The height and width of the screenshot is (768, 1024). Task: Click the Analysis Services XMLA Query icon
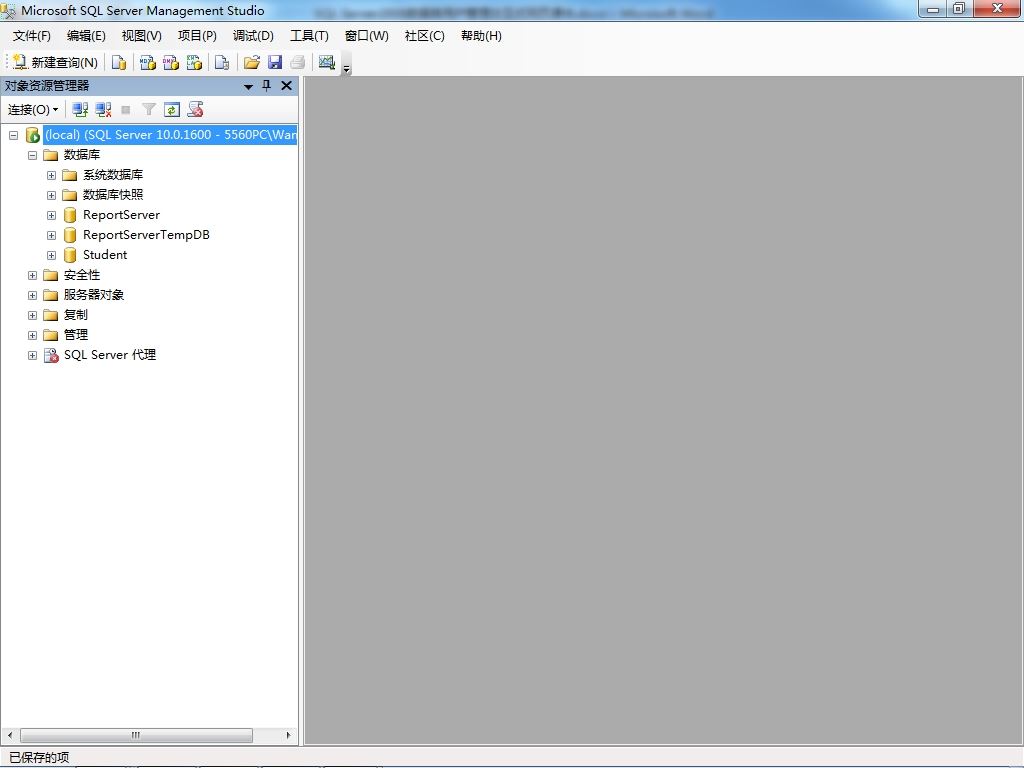[x=194, y=63]
